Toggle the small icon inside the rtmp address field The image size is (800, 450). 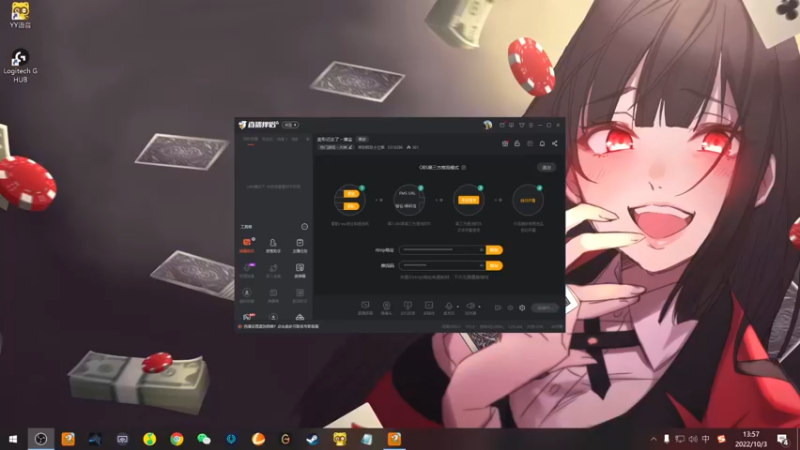481,250
